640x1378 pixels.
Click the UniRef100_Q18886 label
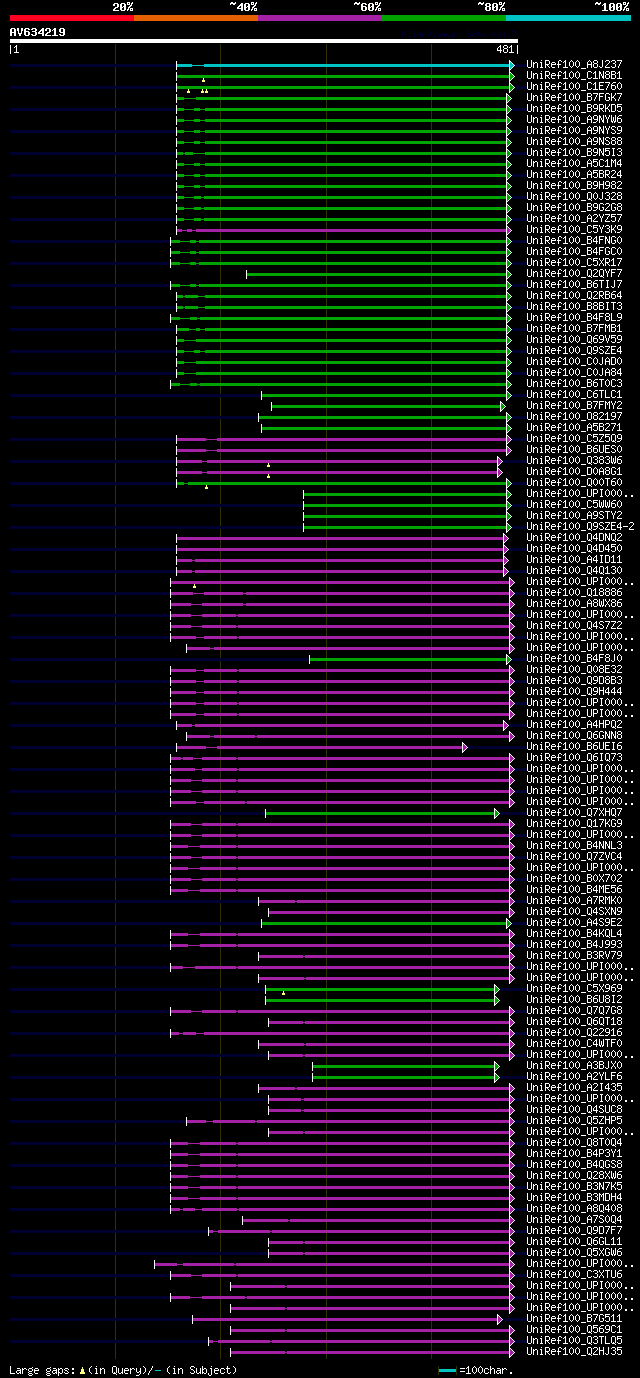coord(574,592)
